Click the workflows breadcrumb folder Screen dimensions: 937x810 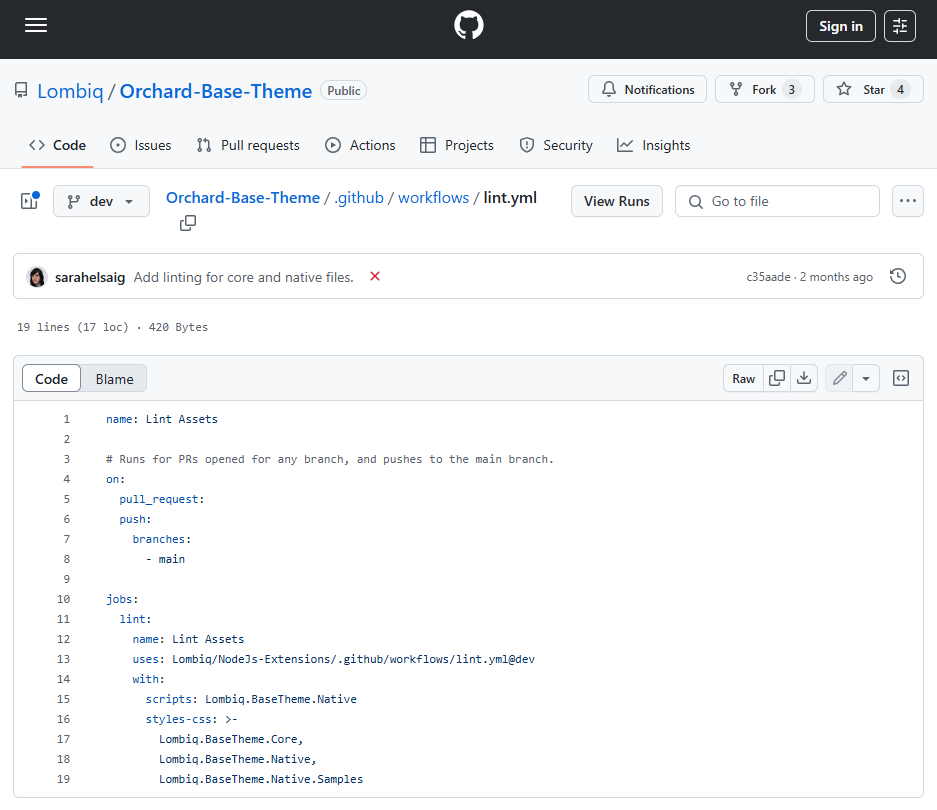coord(433,198)
